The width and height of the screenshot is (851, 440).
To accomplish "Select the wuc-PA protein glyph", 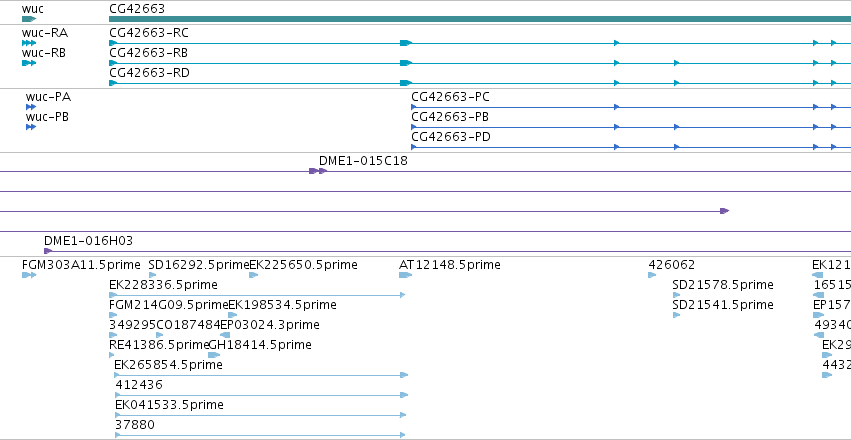I will coord(31,107).
